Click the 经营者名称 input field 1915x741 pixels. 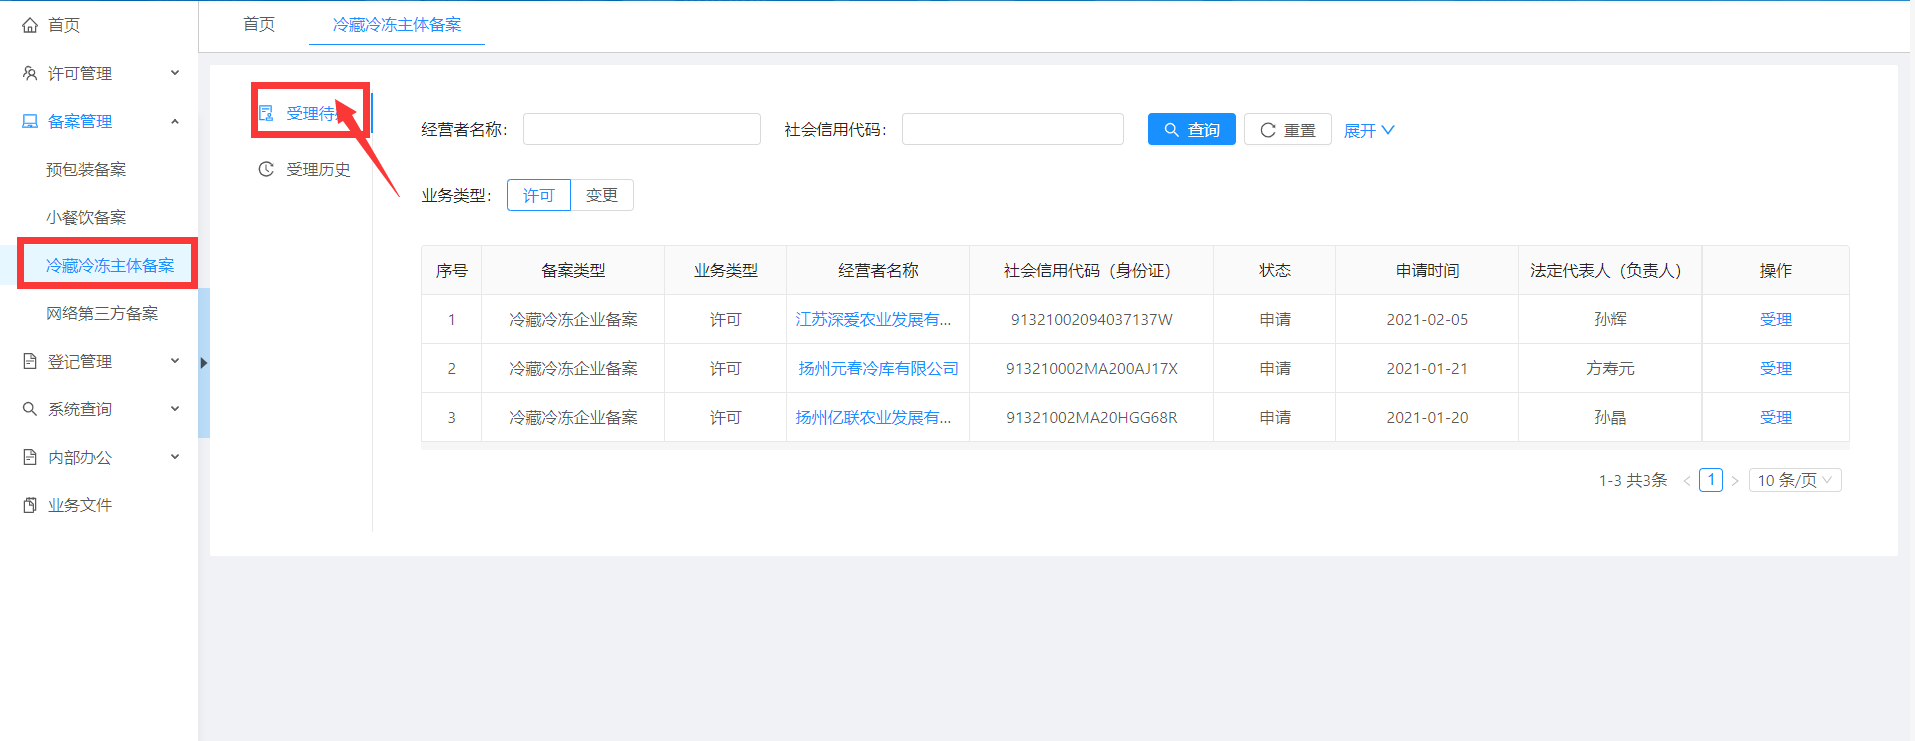(x=641, y=129)
